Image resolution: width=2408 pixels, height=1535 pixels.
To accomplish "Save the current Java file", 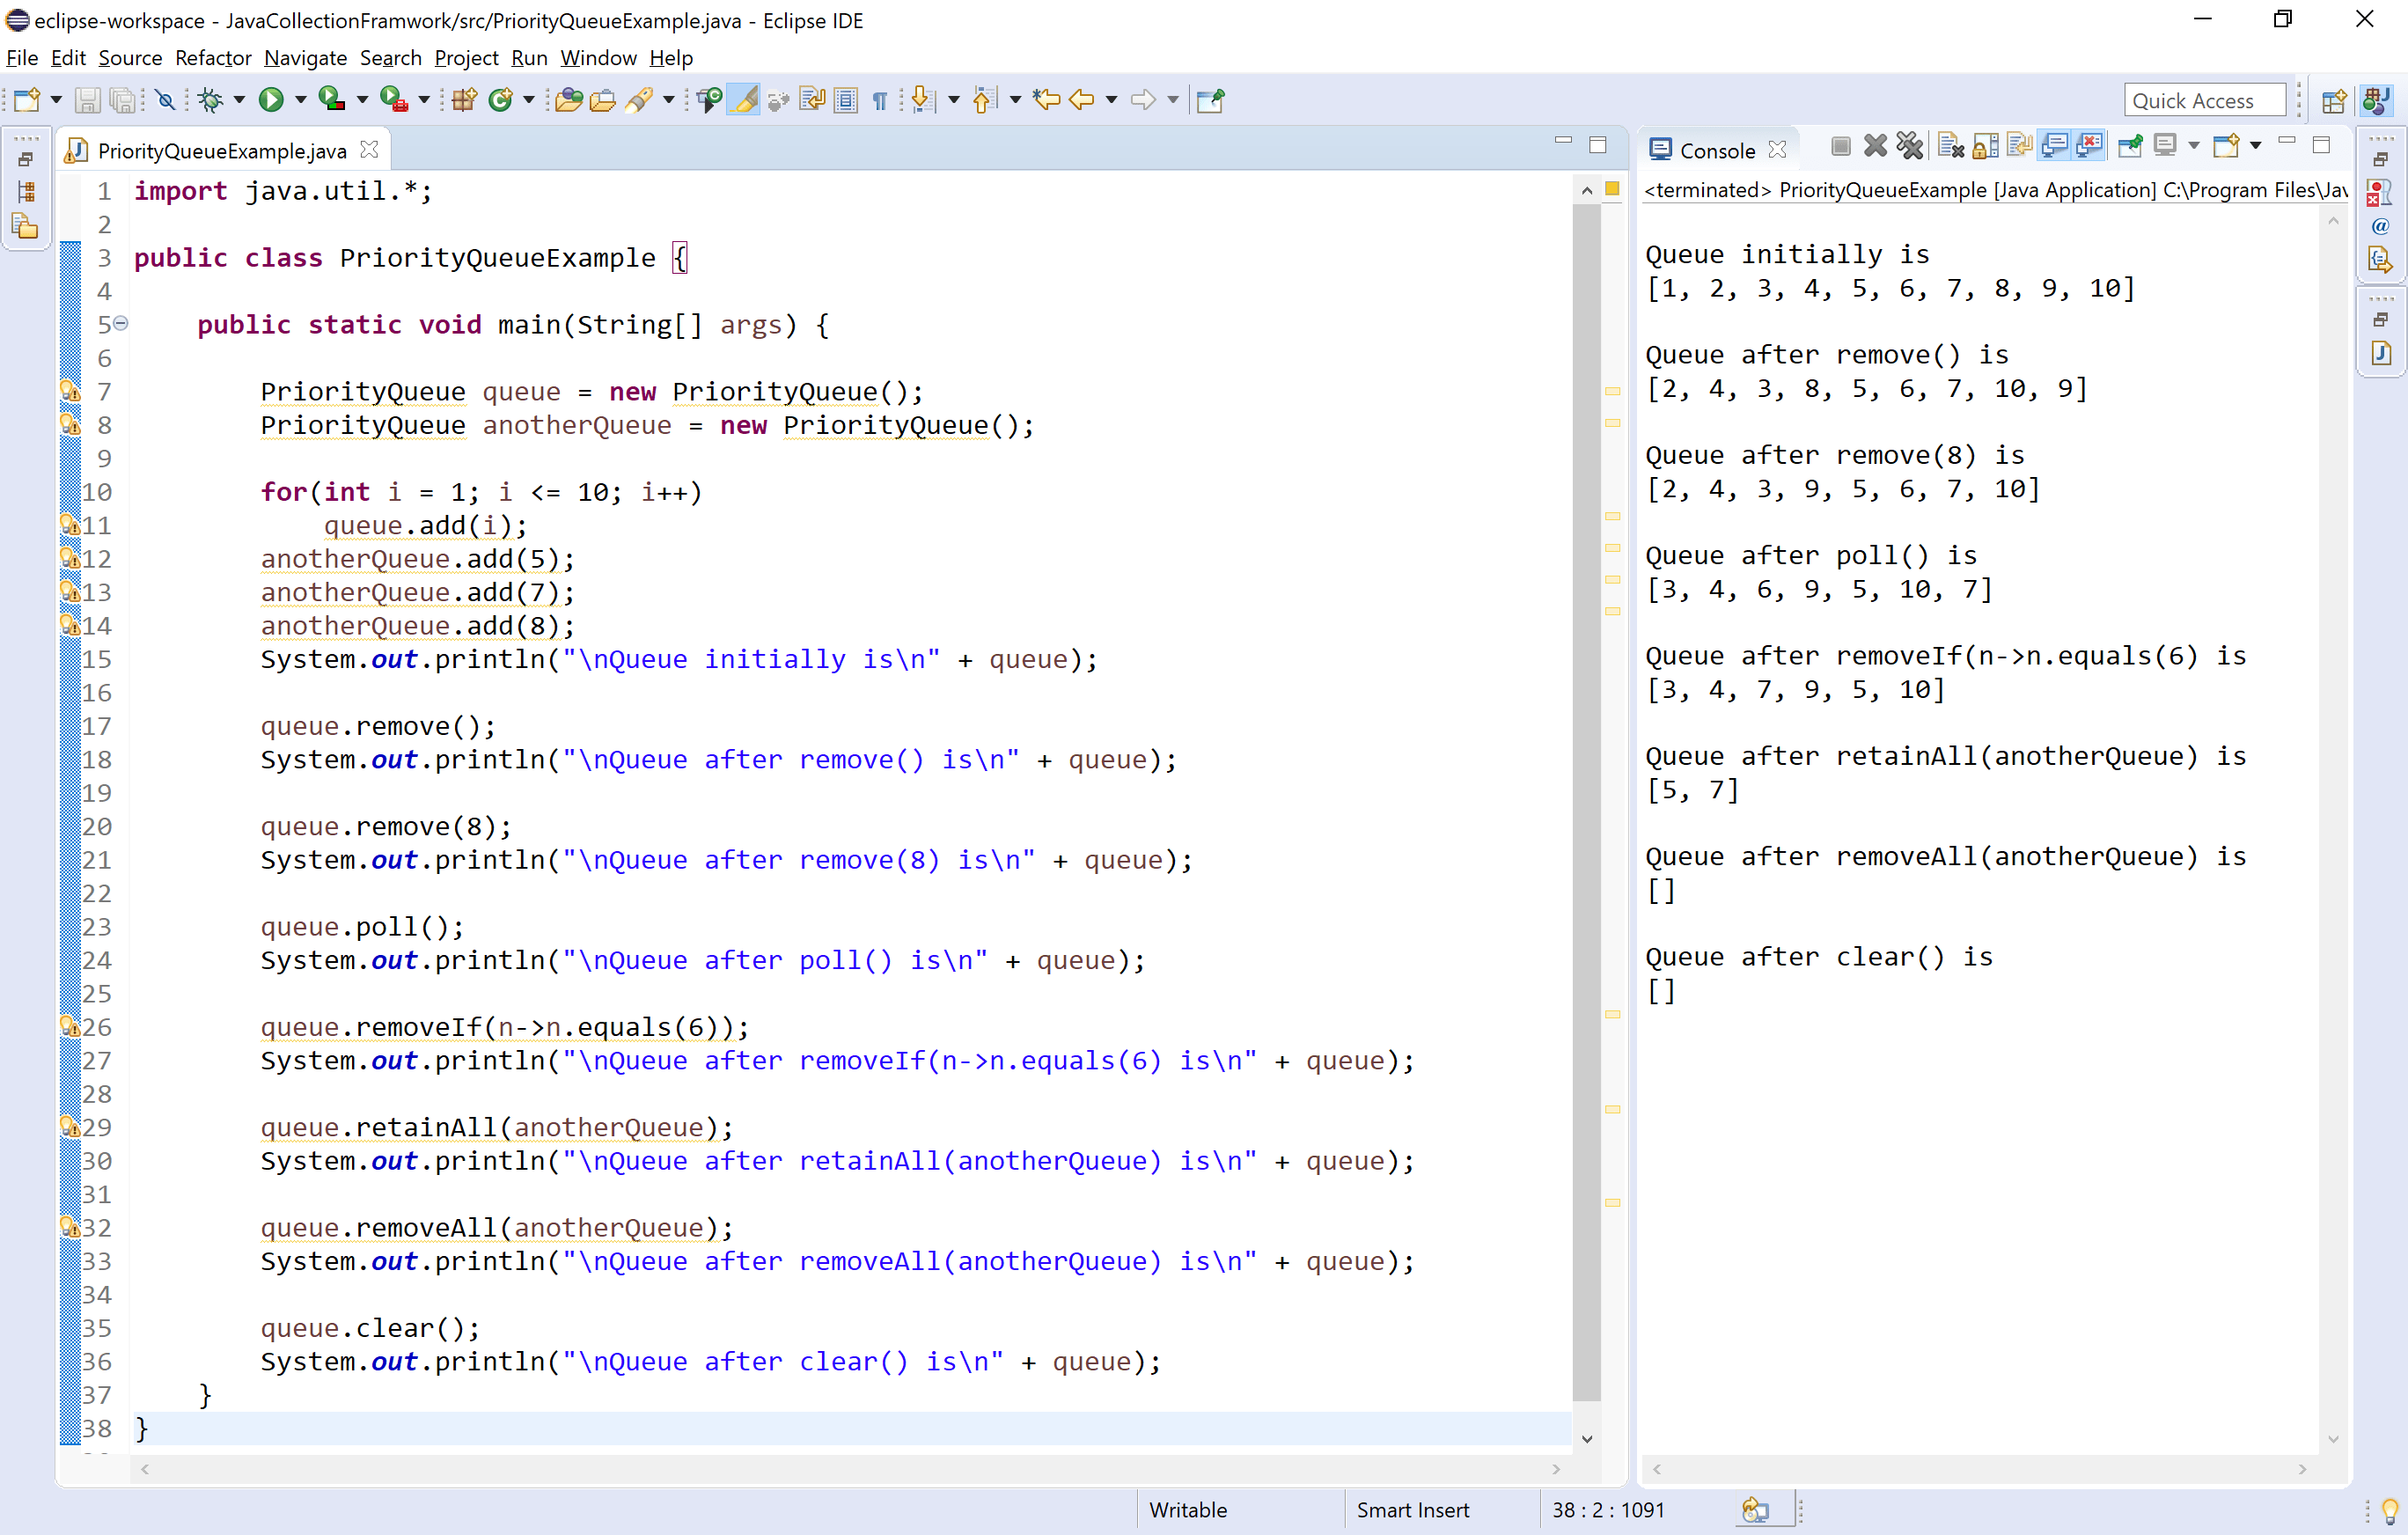I will click(x=88, y=99).
